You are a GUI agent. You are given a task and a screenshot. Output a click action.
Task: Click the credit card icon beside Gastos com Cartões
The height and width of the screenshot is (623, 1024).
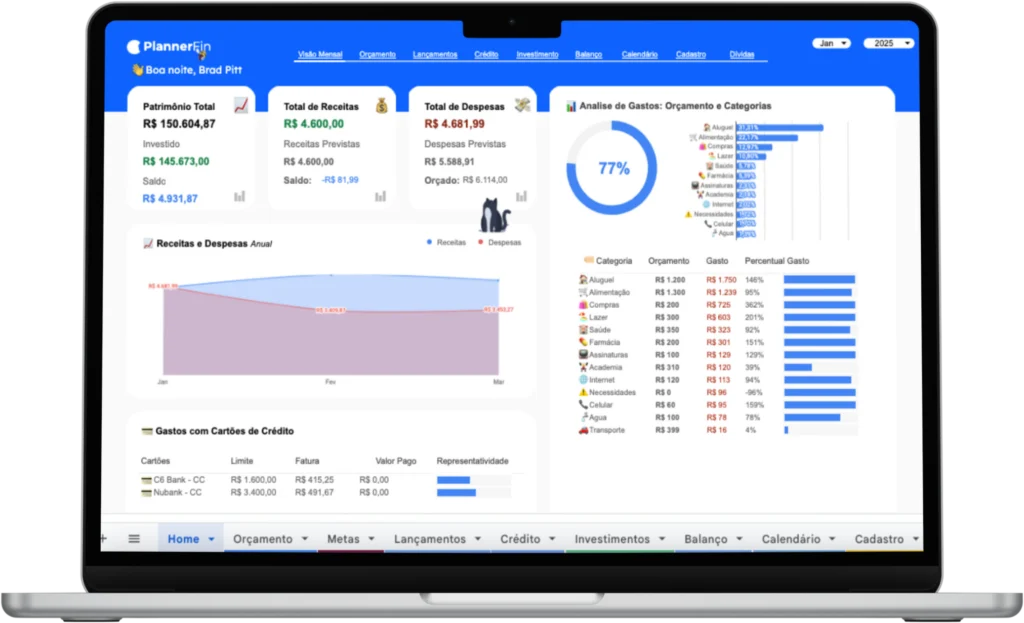pos(147,431)
